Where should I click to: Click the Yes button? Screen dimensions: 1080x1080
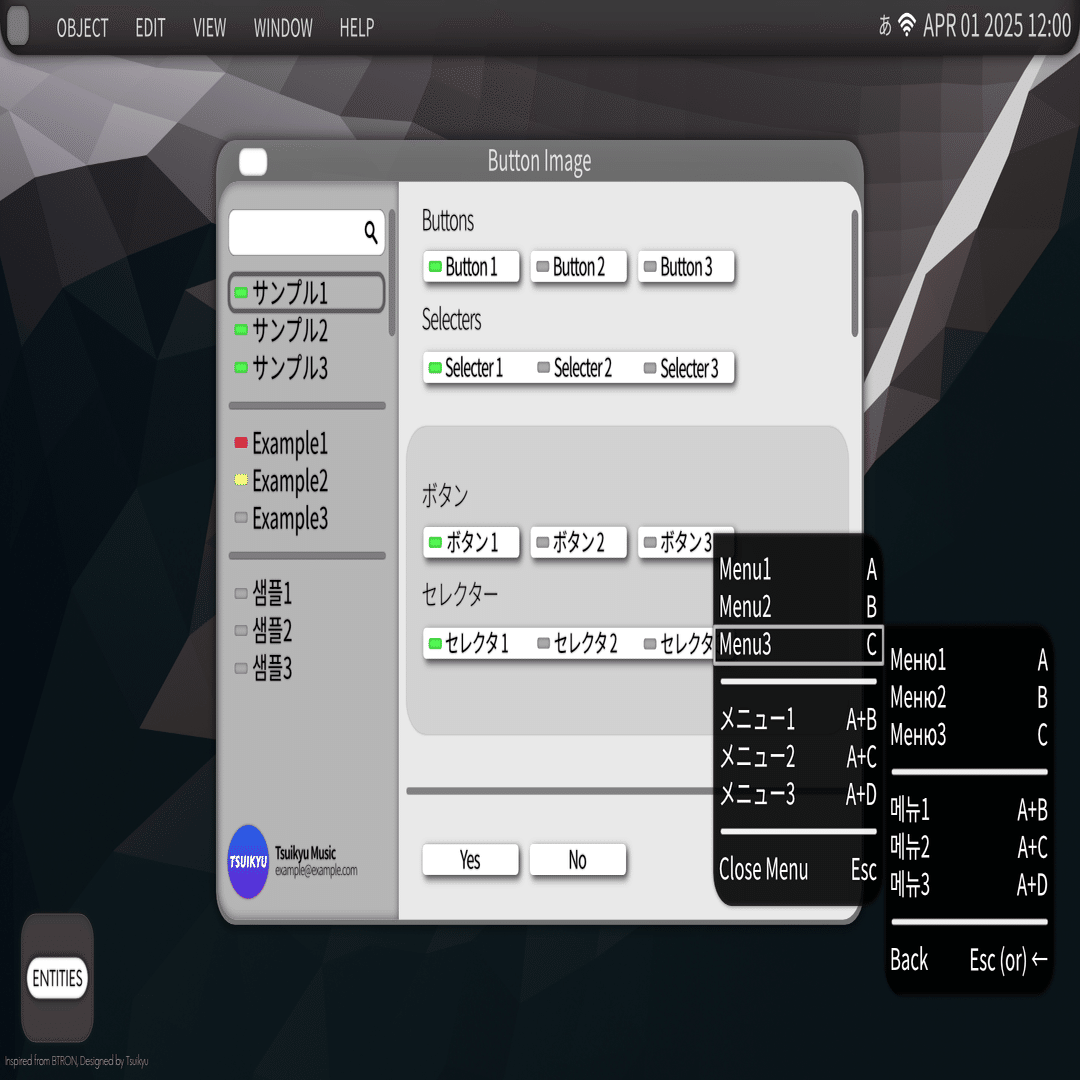(470, 860)
